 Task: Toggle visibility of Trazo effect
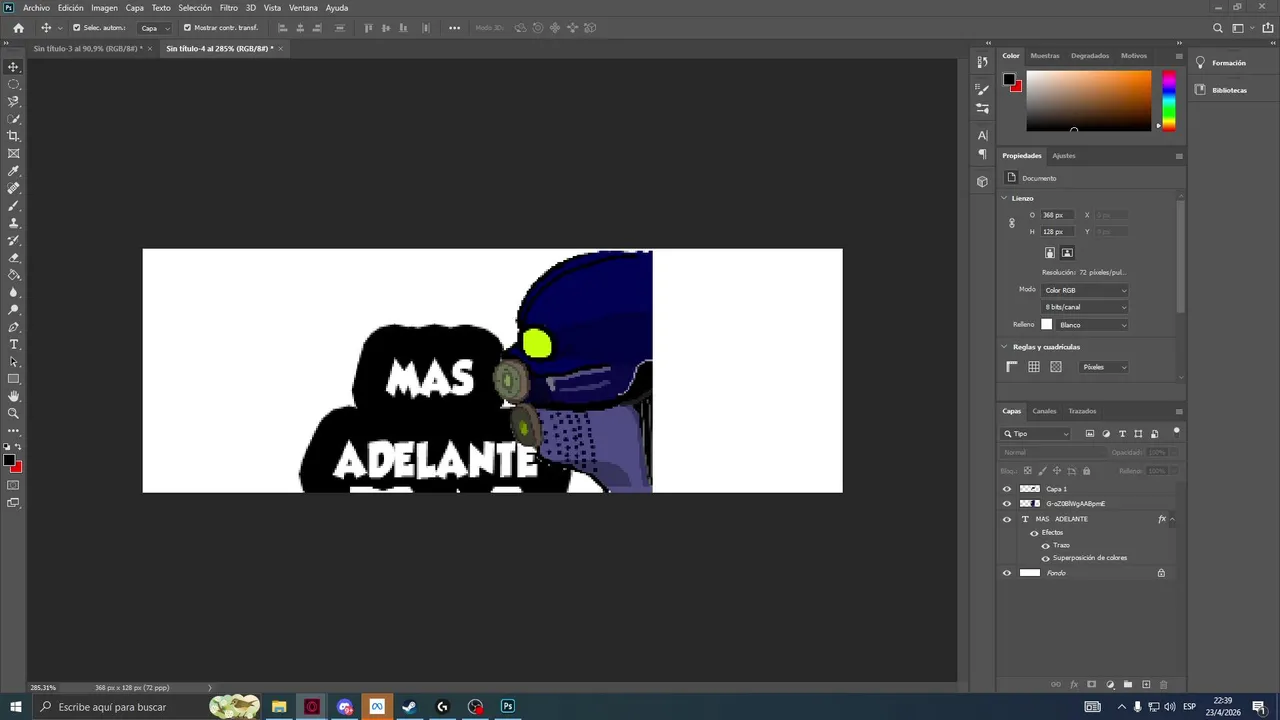1046,545
